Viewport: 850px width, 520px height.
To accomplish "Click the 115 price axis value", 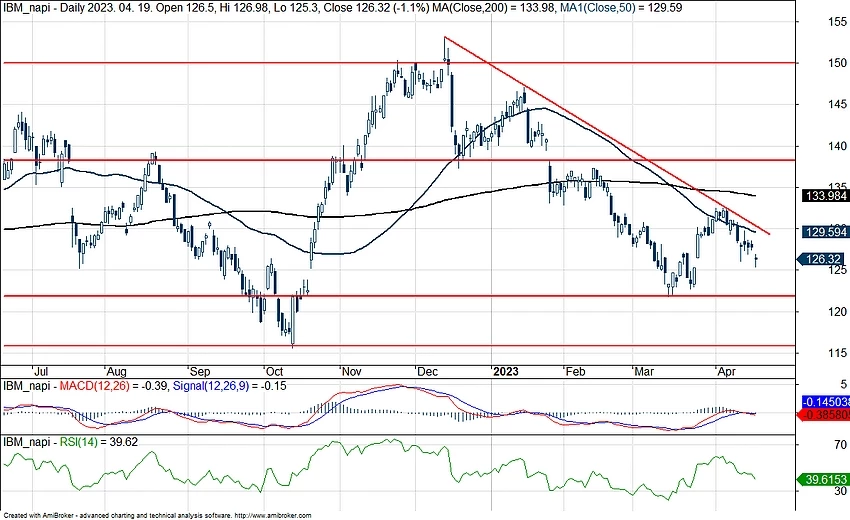I will coord(837,352).
